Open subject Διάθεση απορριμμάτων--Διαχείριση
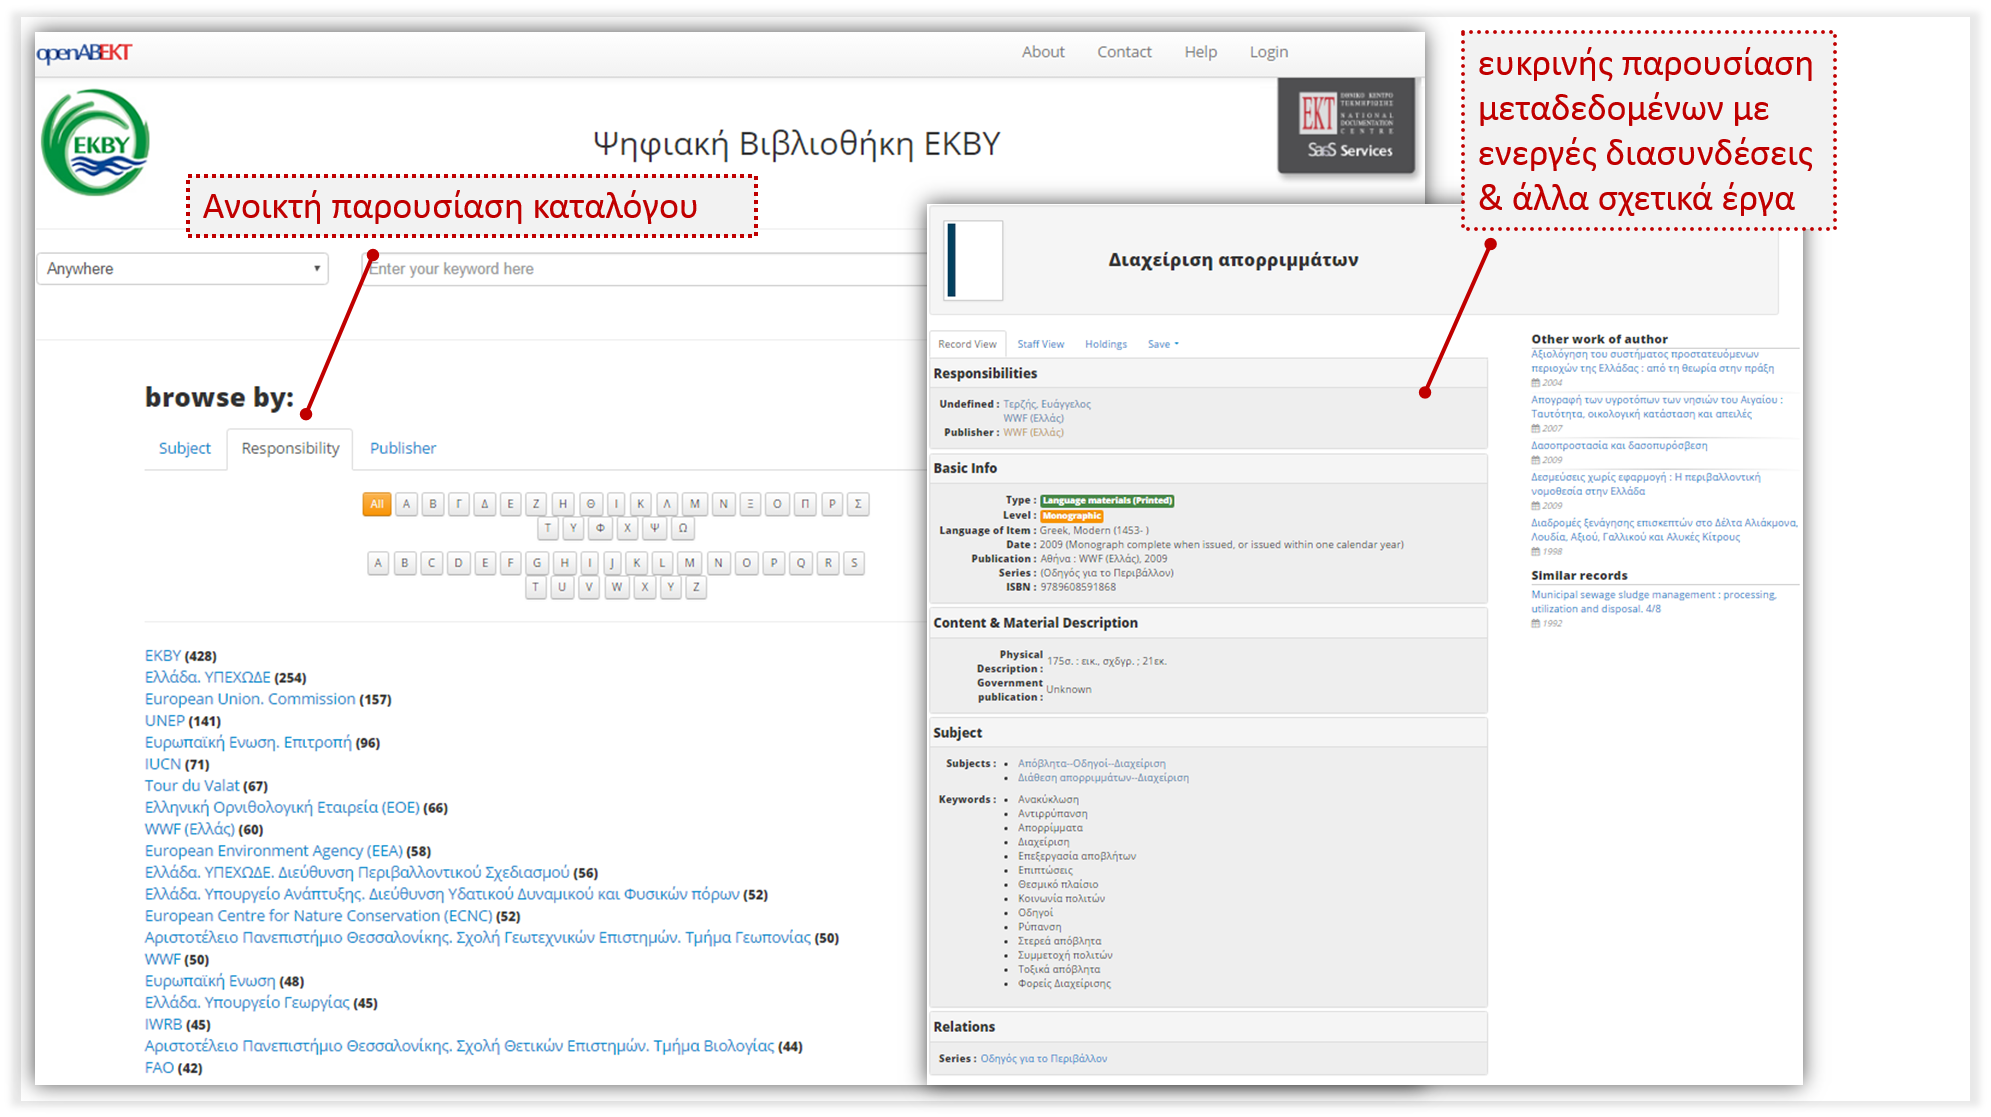The image size is (1991, 1117). [1103, 778]
